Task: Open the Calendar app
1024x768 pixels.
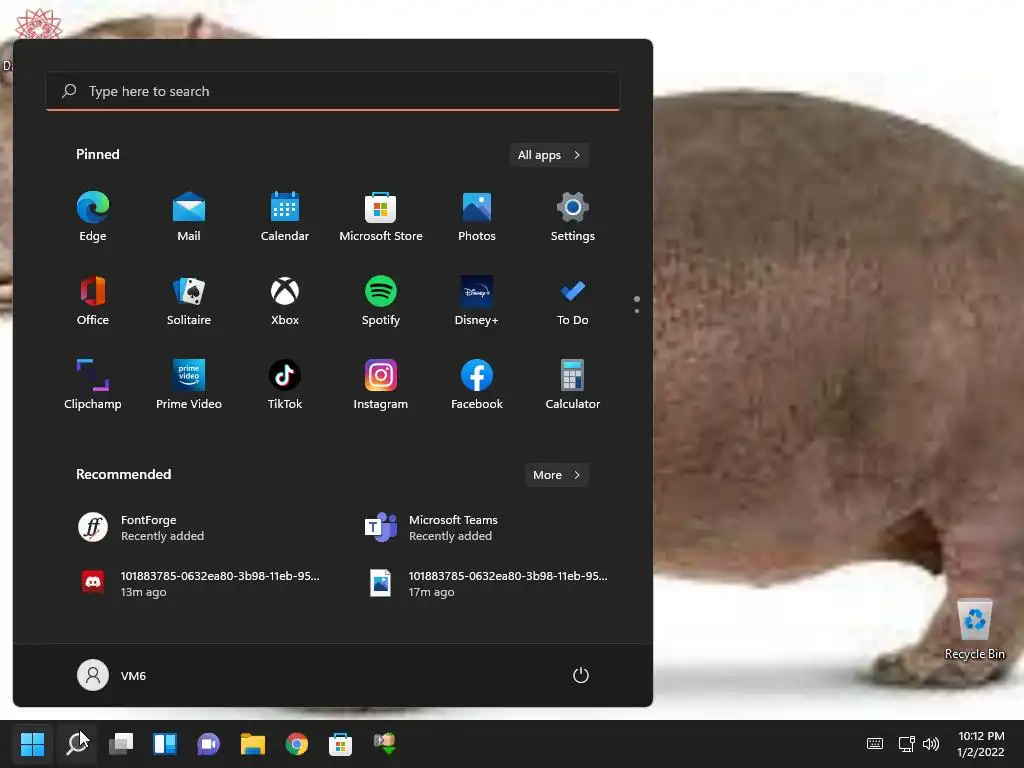Action: tap(285, 217)
